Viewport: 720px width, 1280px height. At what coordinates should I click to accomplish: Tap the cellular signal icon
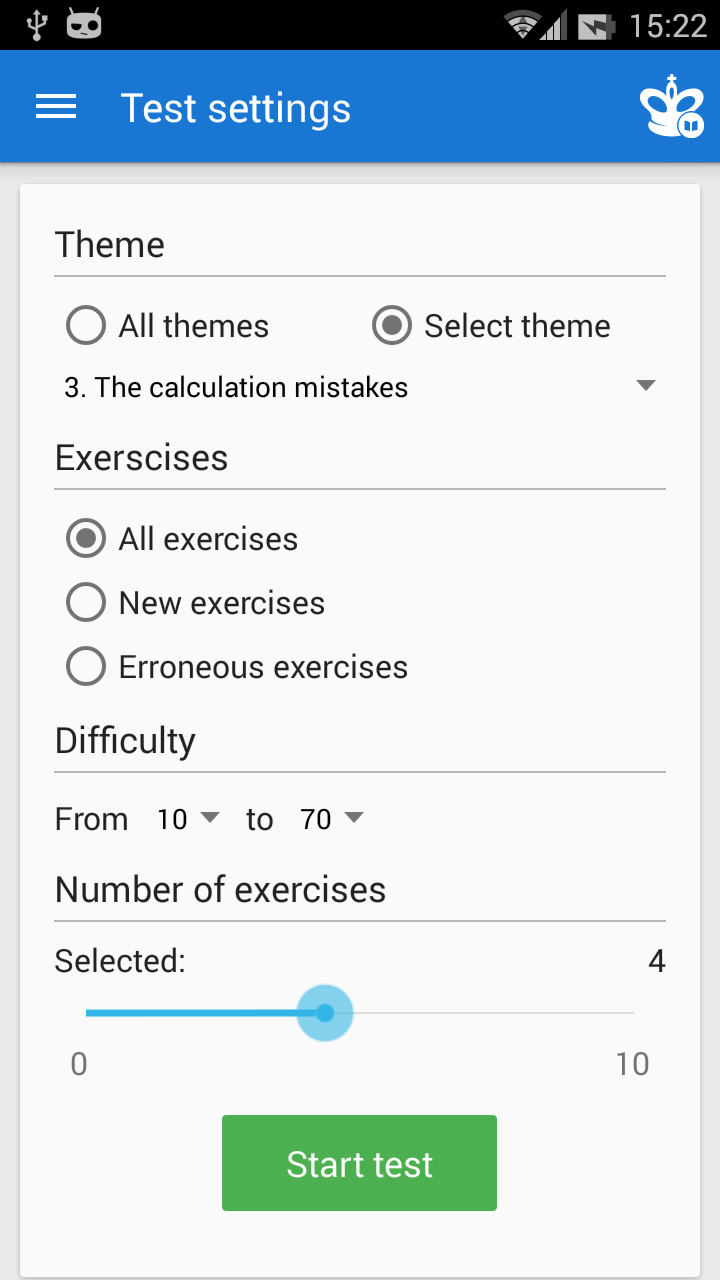553,25
